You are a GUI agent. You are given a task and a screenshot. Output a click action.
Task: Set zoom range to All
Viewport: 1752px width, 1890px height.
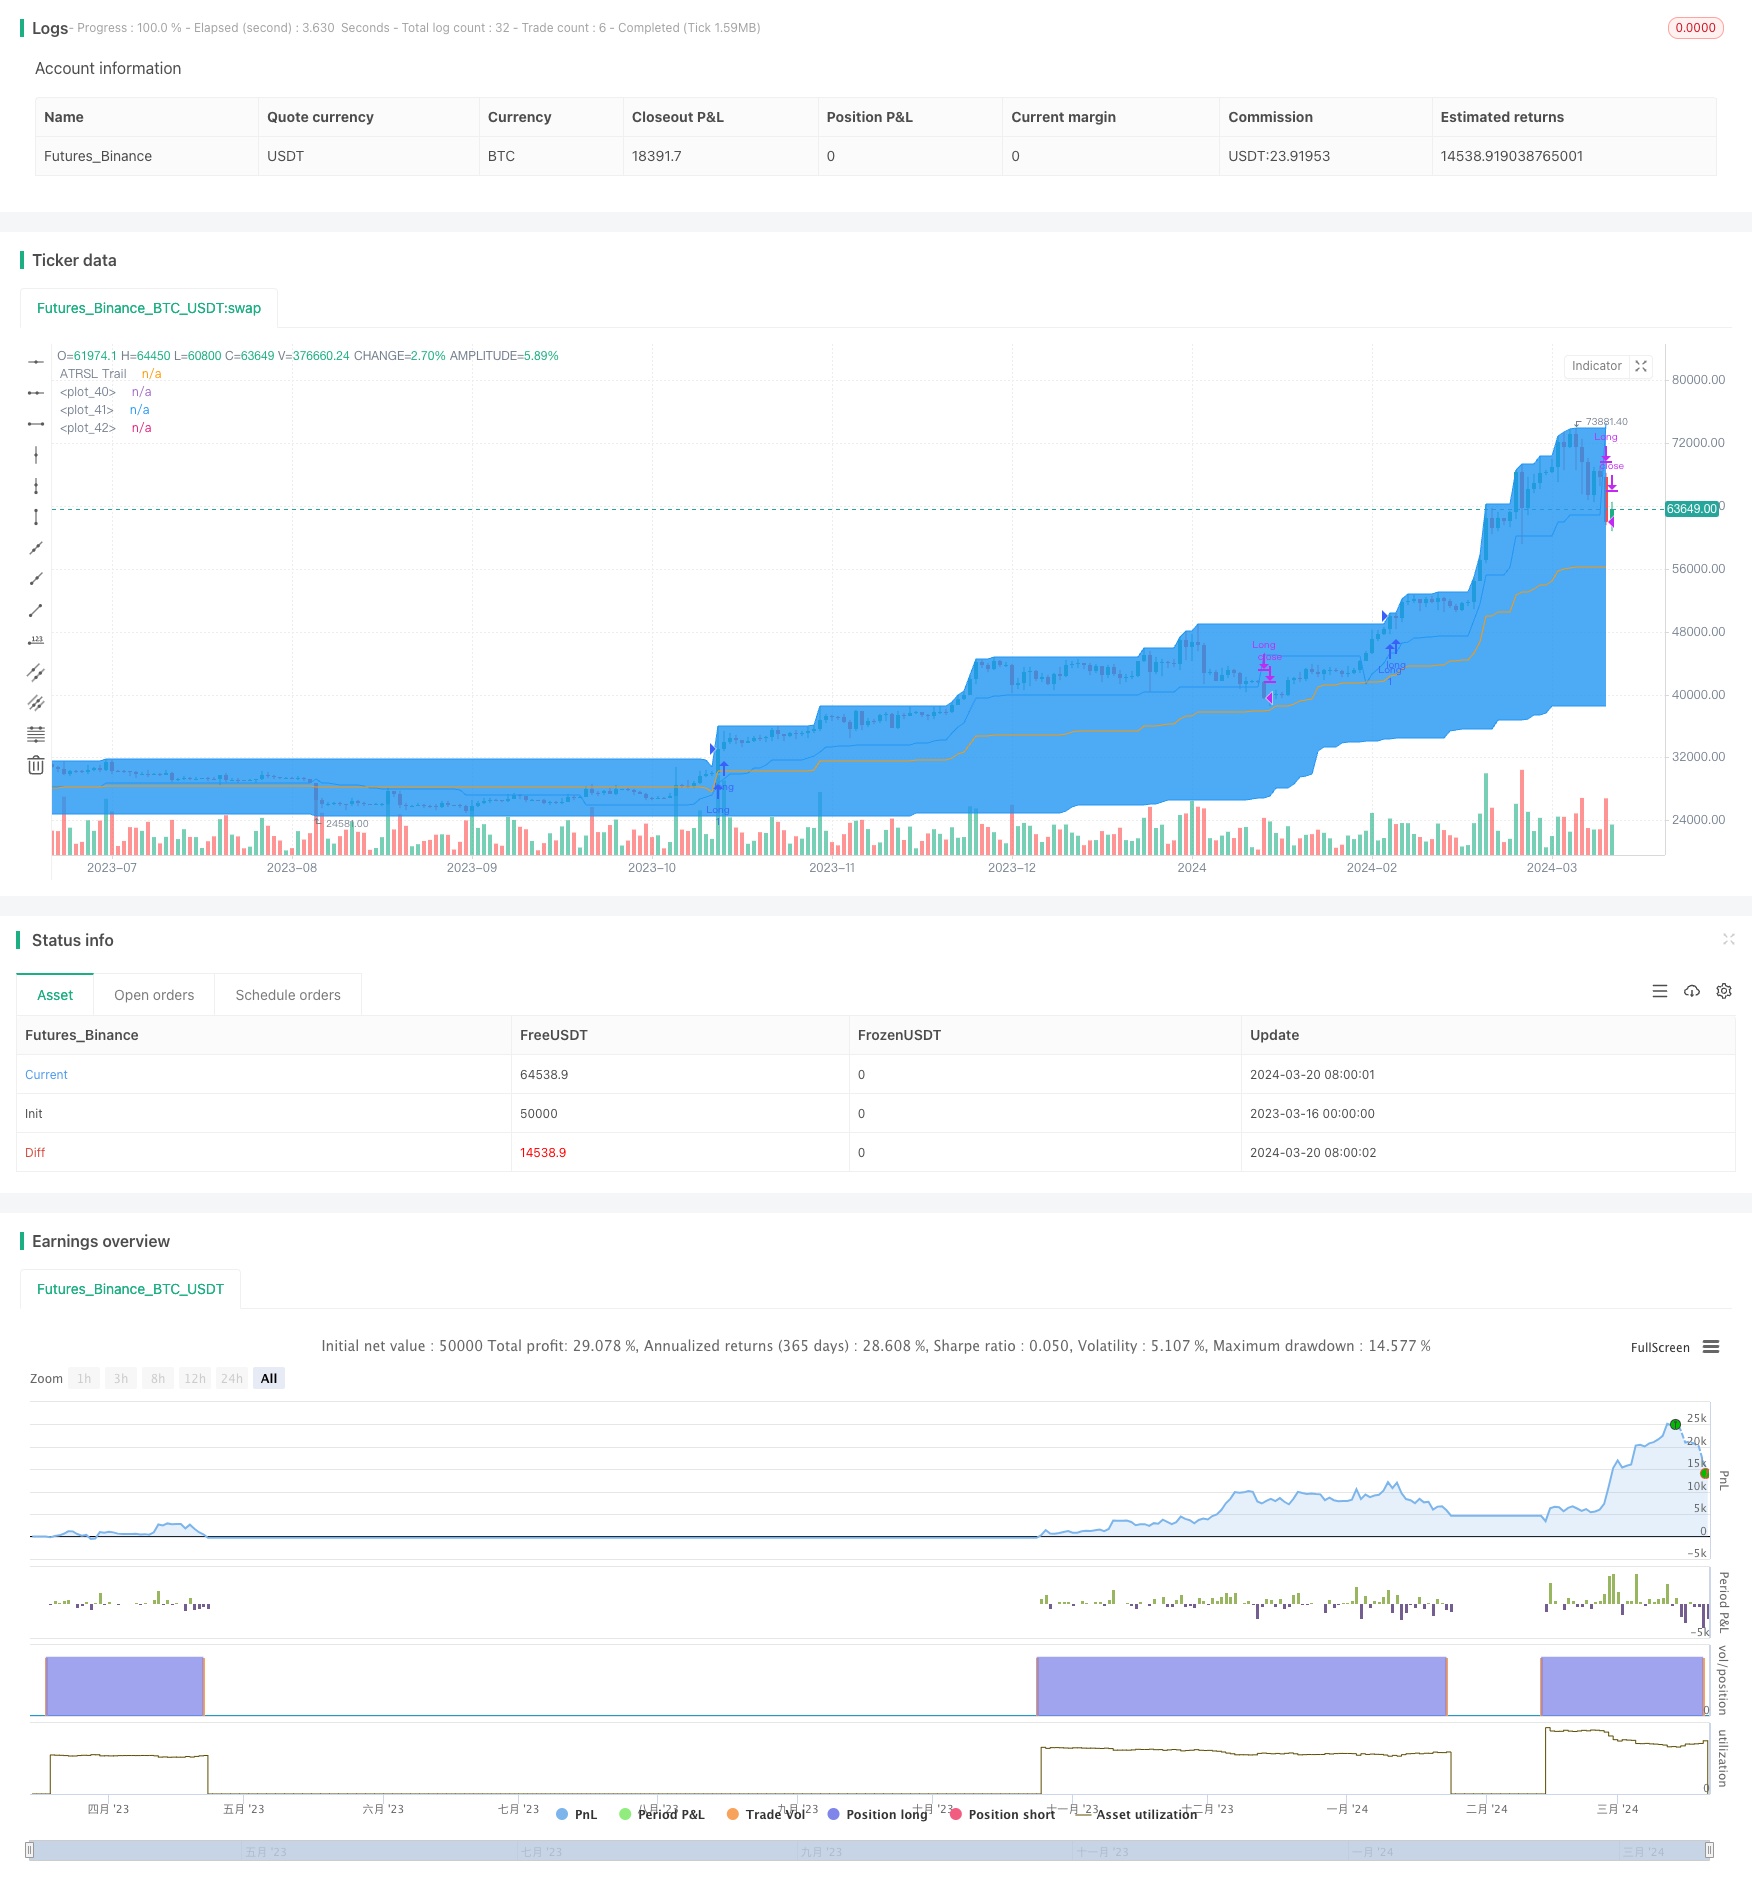pyautogui.click(x=269, y=1378)
